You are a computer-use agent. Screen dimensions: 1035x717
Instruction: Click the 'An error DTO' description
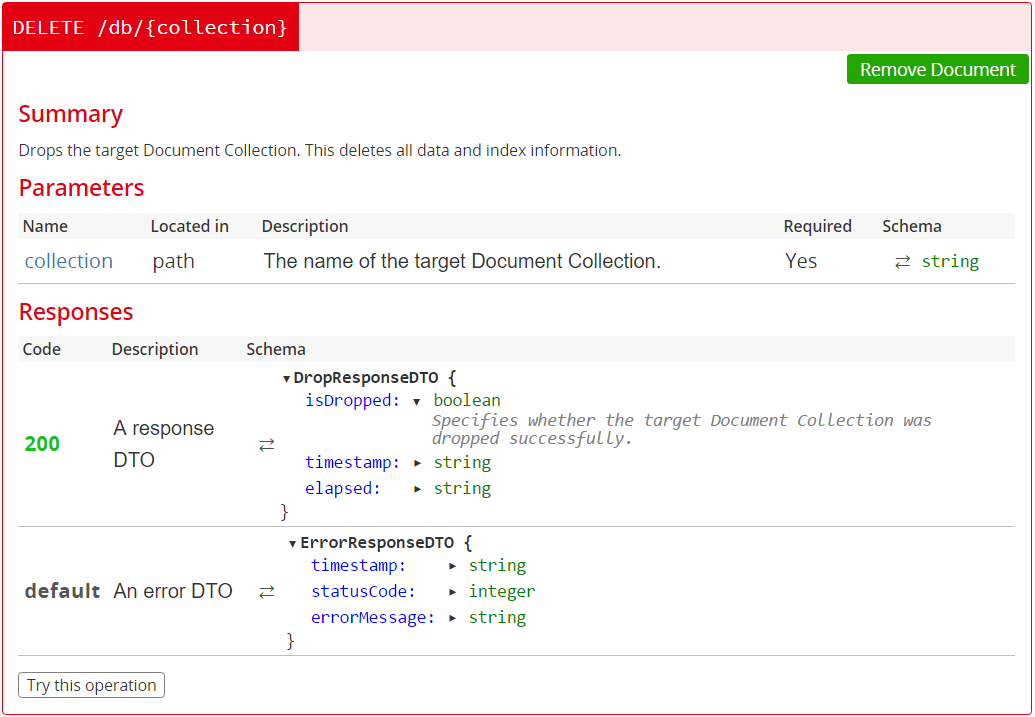click(x=173, y=591)
